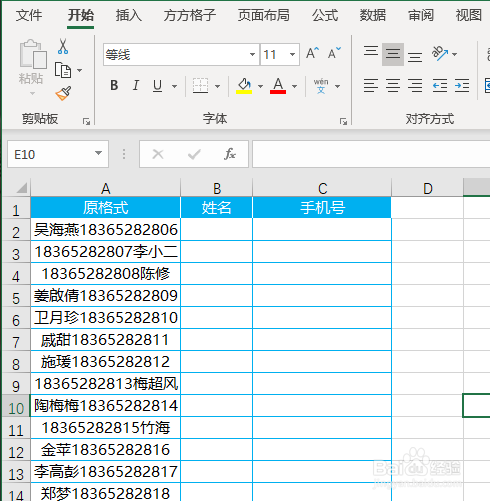Switch to the 视图 tab
This screenshot has height=501, width=490.
(x=469, y=15)
